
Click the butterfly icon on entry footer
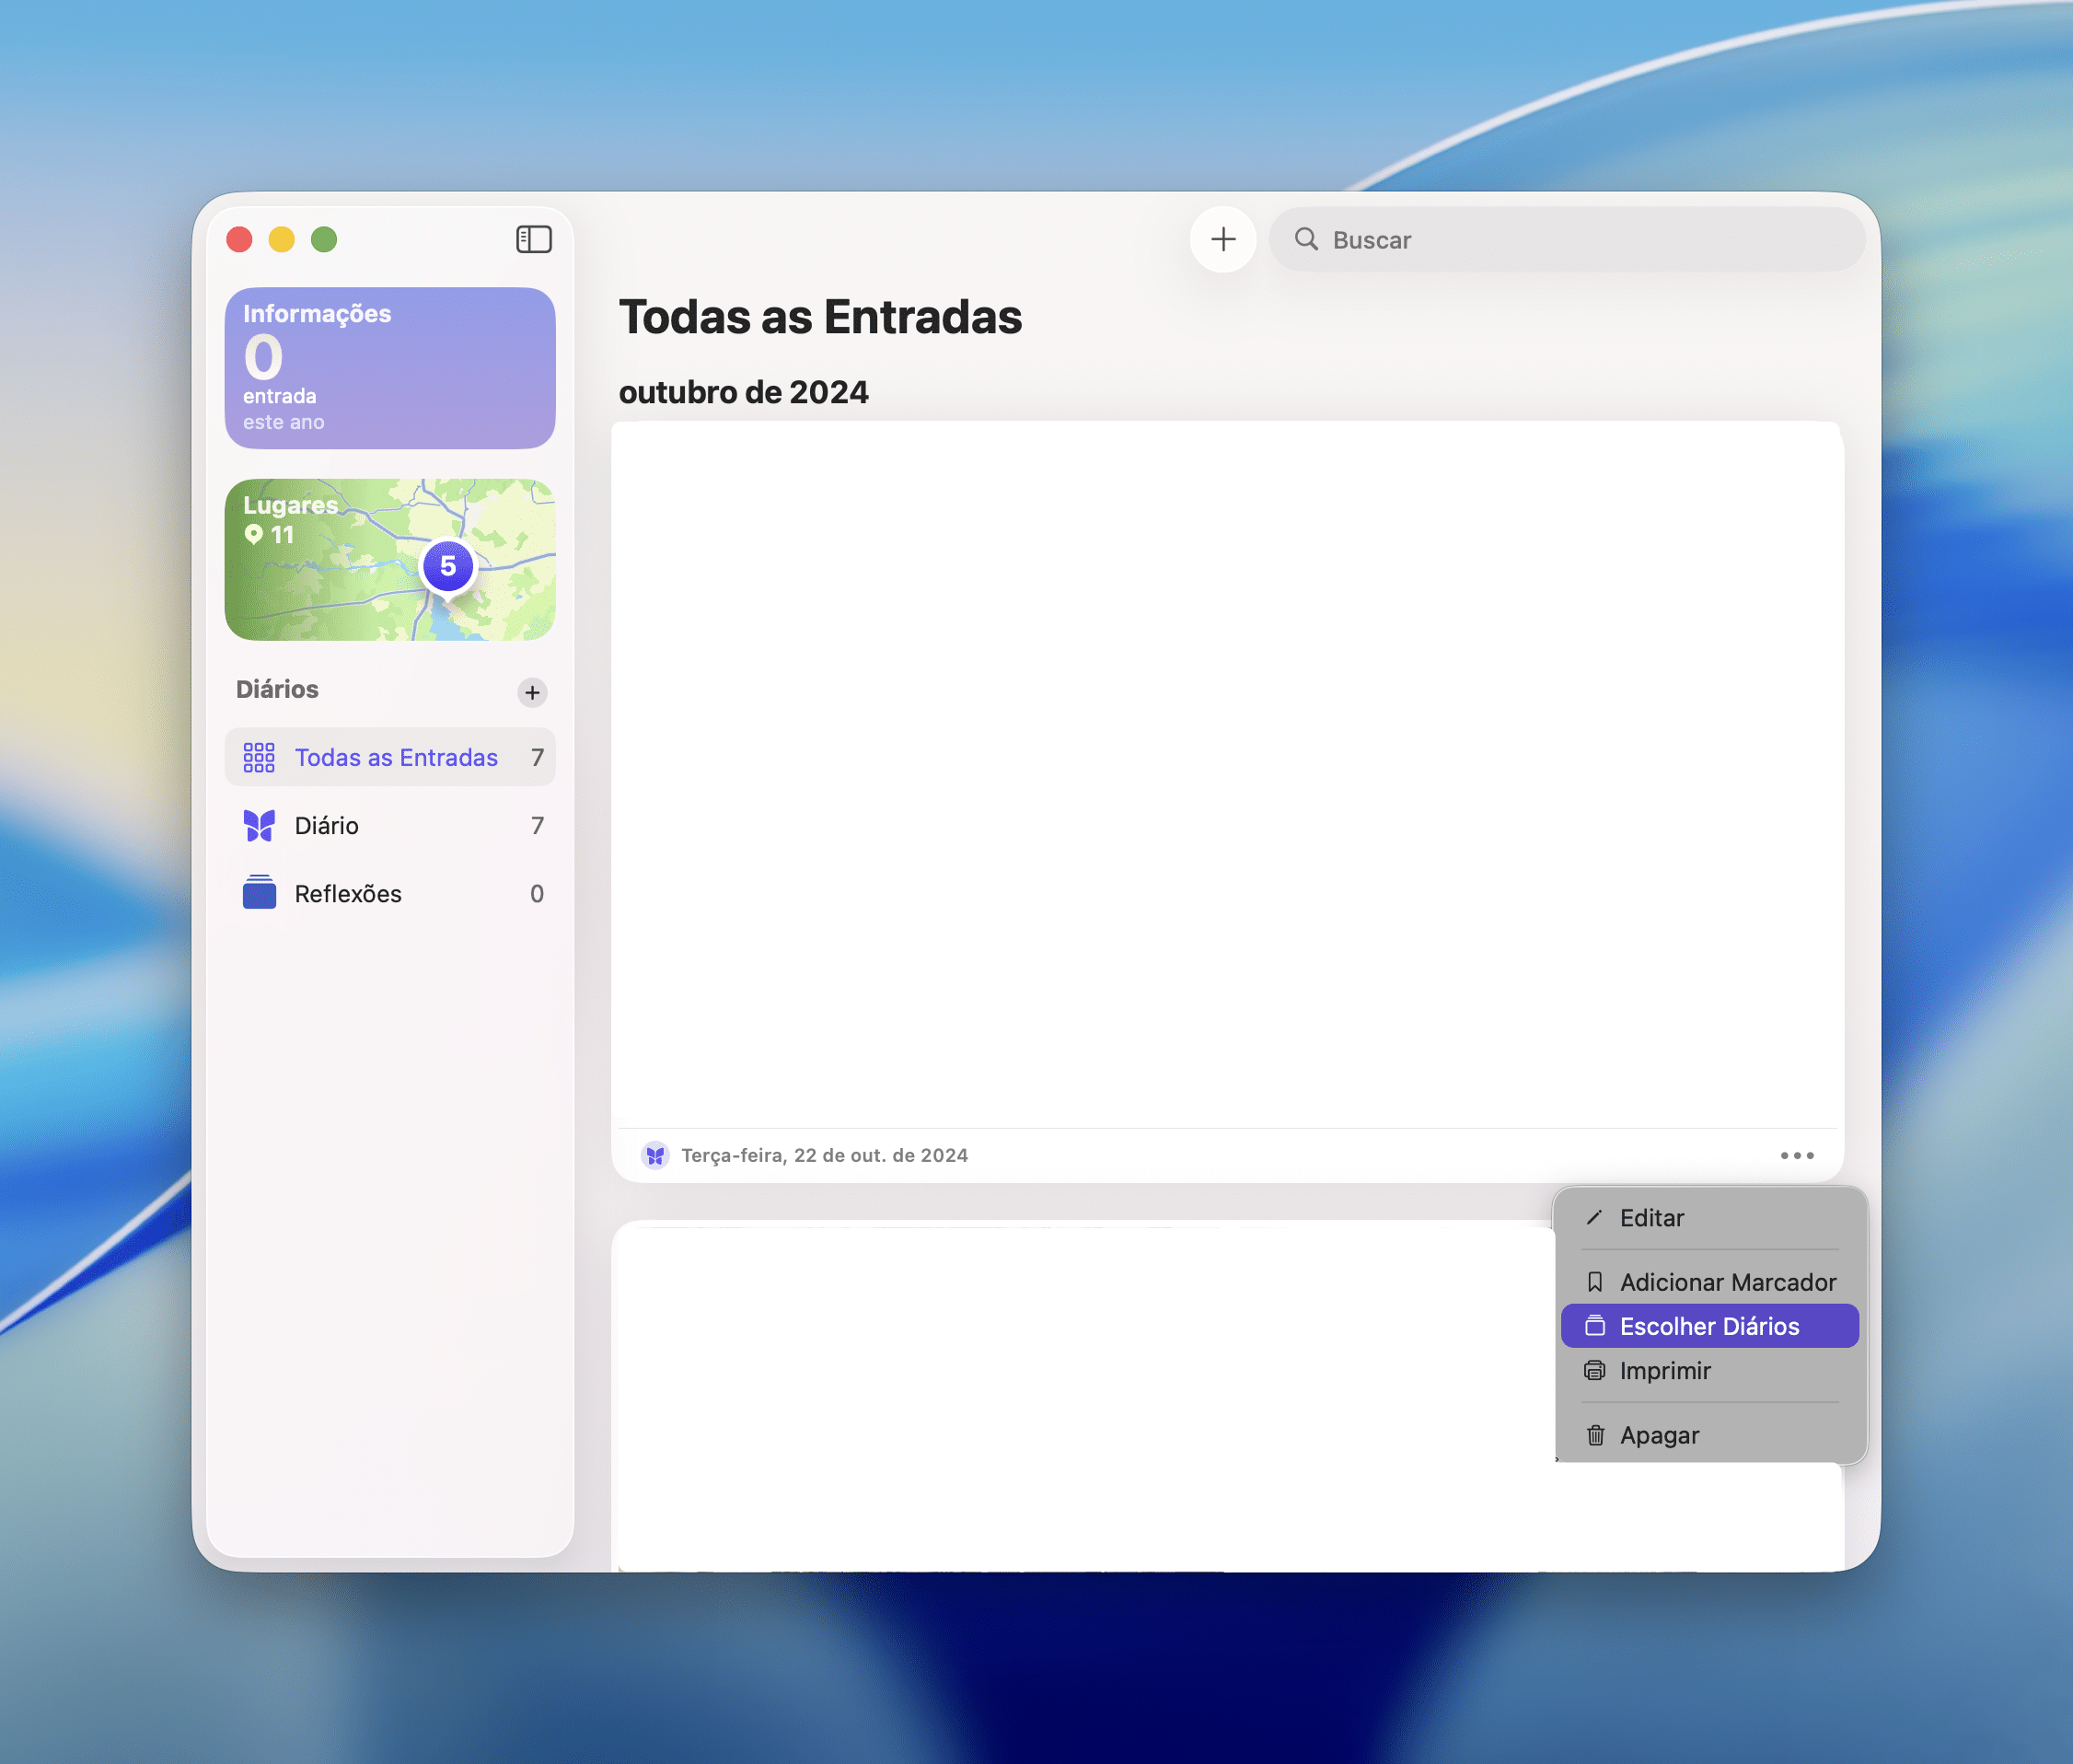click(x=655, y=1155)
